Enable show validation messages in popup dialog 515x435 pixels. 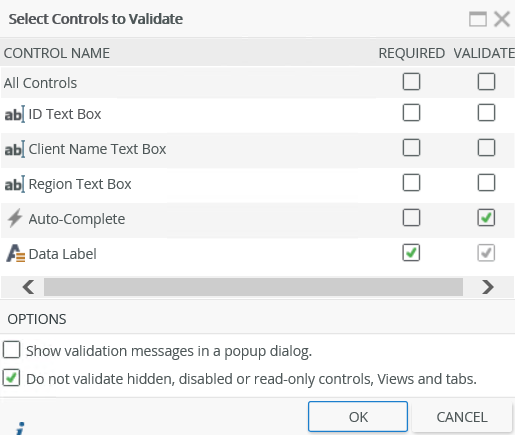click(12, 350)
